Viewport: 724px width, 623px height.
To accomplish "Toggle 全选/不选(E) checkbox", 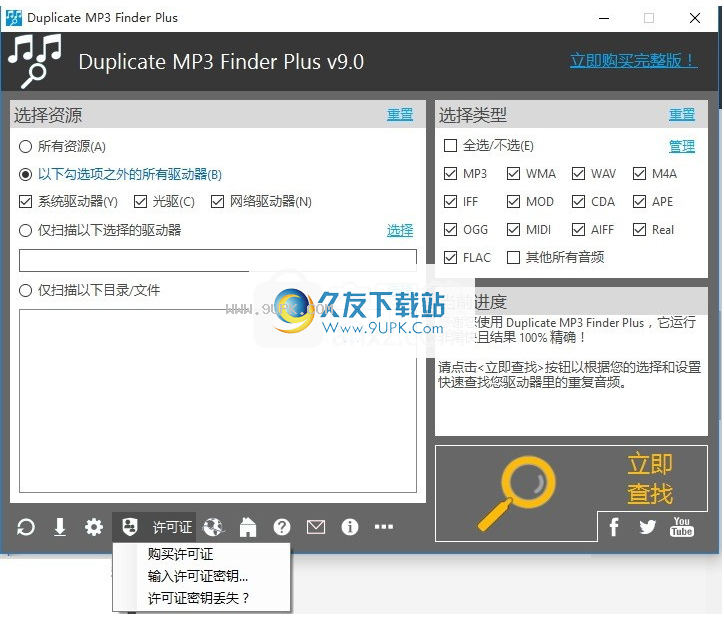I will pos(450,145).
